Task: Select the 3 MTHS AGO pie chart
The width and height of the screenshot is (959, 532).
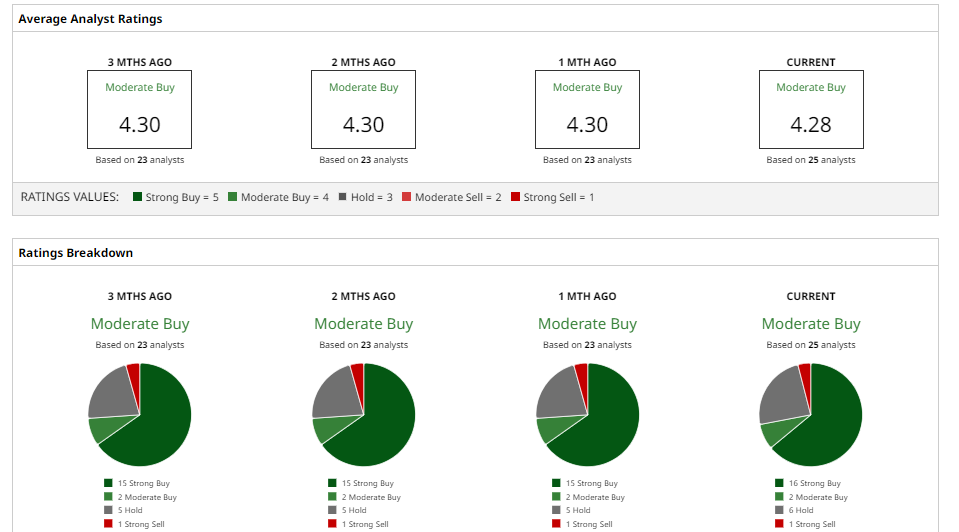Action: [x=140, y=414]
